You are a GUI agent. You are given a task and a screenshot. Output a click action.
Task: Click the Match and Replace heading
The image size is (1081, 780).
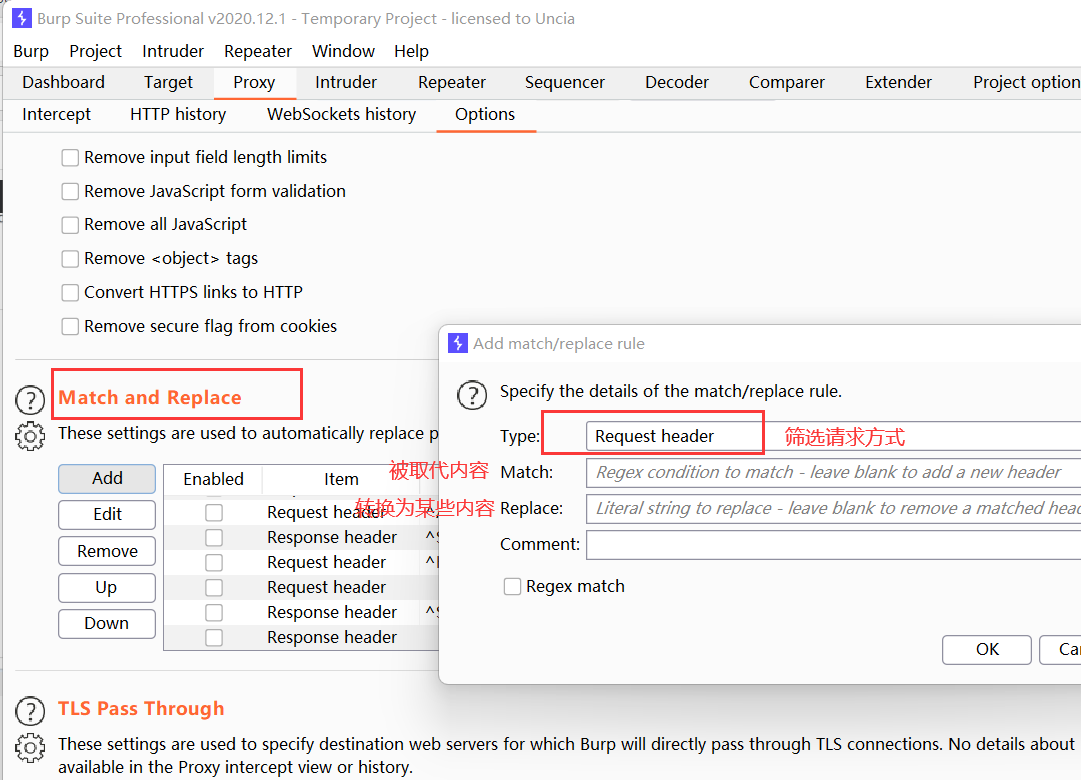click(x=150, y=397)
